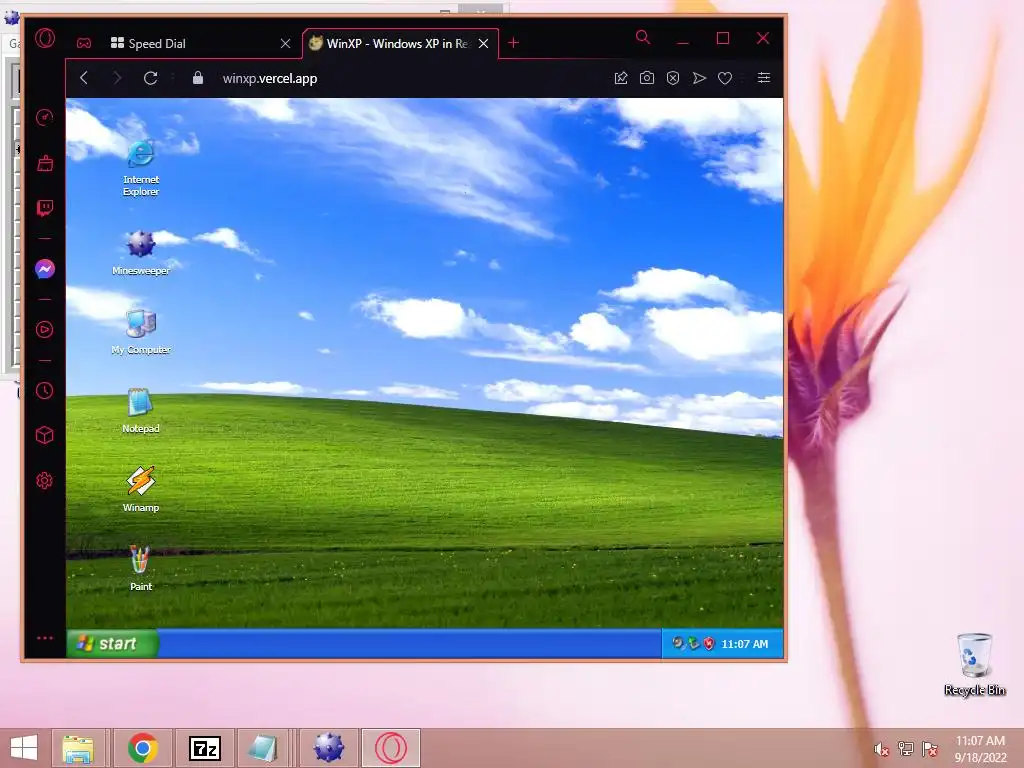Close the WinXP tab
Viewport: 1024px width, 768px height.
(x=483, y=44)
